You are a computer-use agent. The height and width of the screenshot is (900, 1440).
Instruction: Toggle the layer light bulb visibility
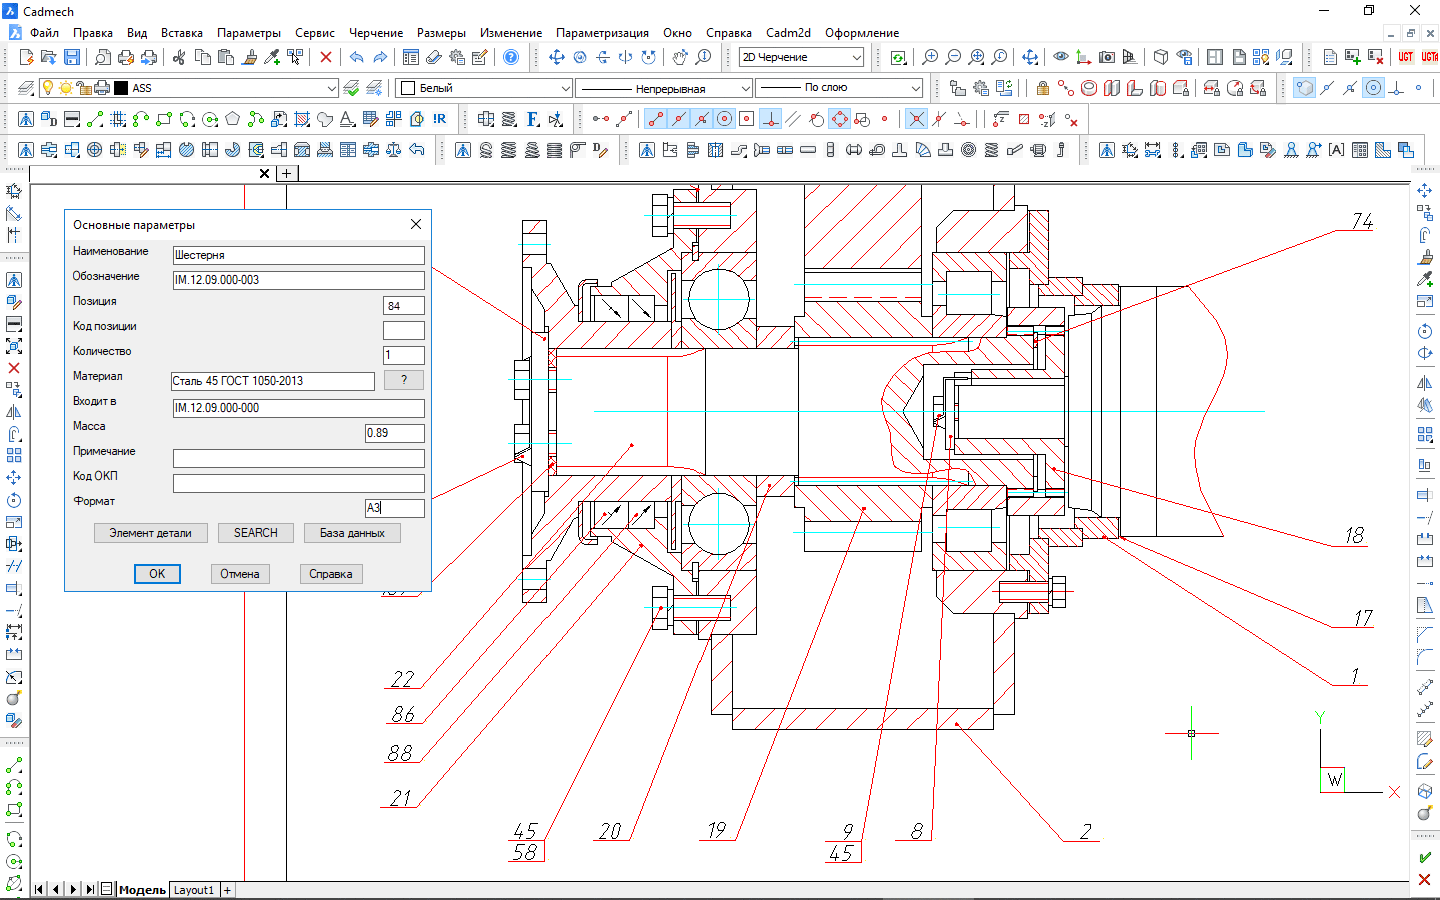[47, 88]
